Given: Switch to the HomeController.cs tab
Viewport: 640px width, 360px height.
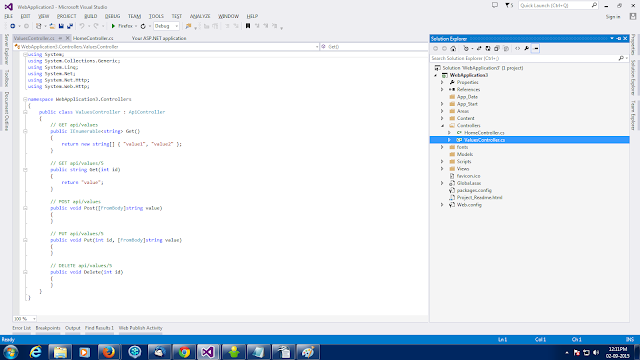Looking at the screenshot, I should coord(93,38).
